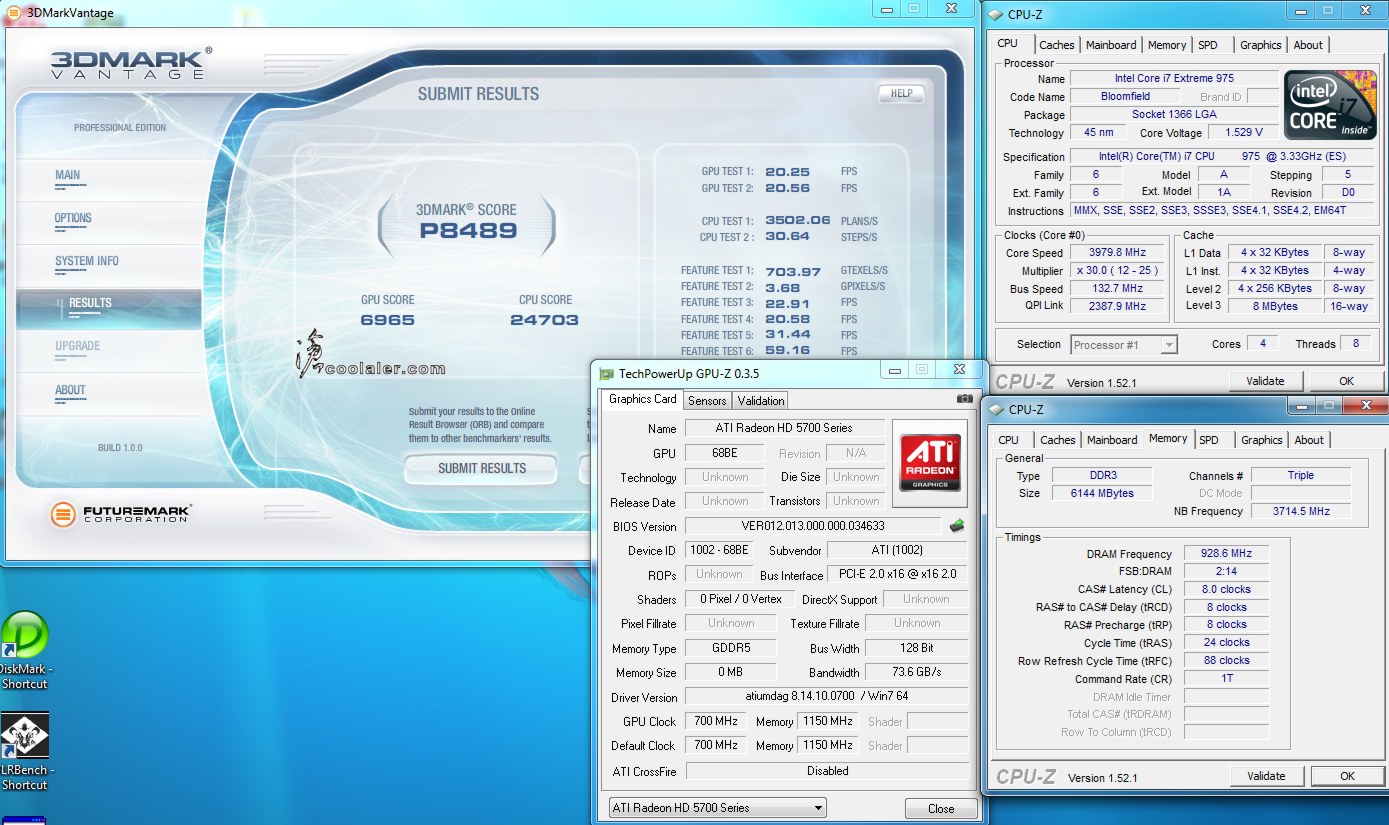Screen dimensions: 1389x825
Task: Open the graphics card selector dropdown in GPU-Z
Action: 717,807
